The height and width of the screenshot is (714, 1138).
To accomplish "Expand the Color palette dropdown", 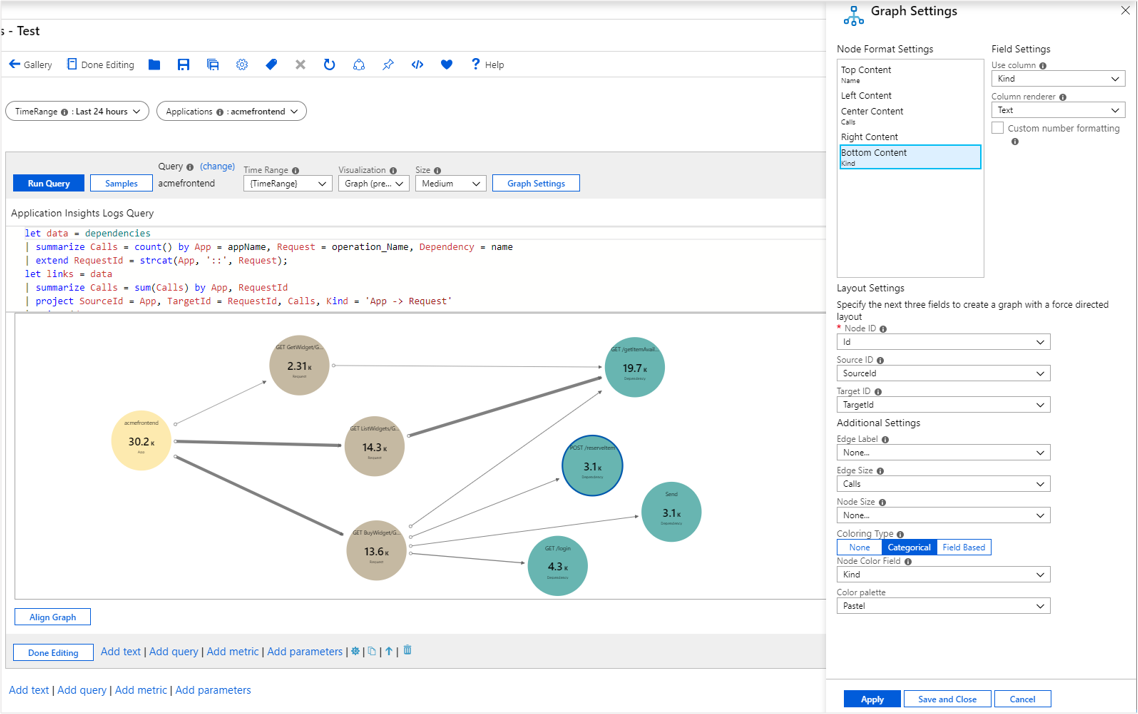I will (x=943, y=606).
